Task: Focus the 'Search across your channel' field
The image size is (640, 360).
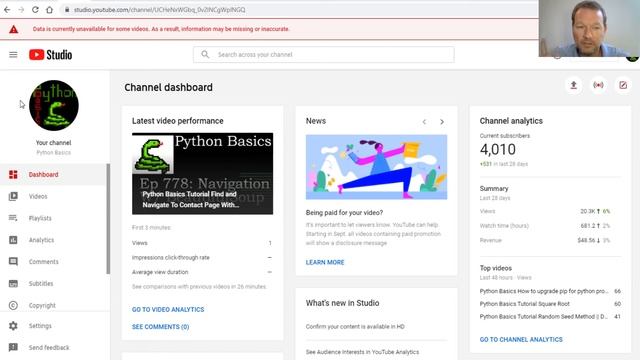Action: [x=324, y=54]
